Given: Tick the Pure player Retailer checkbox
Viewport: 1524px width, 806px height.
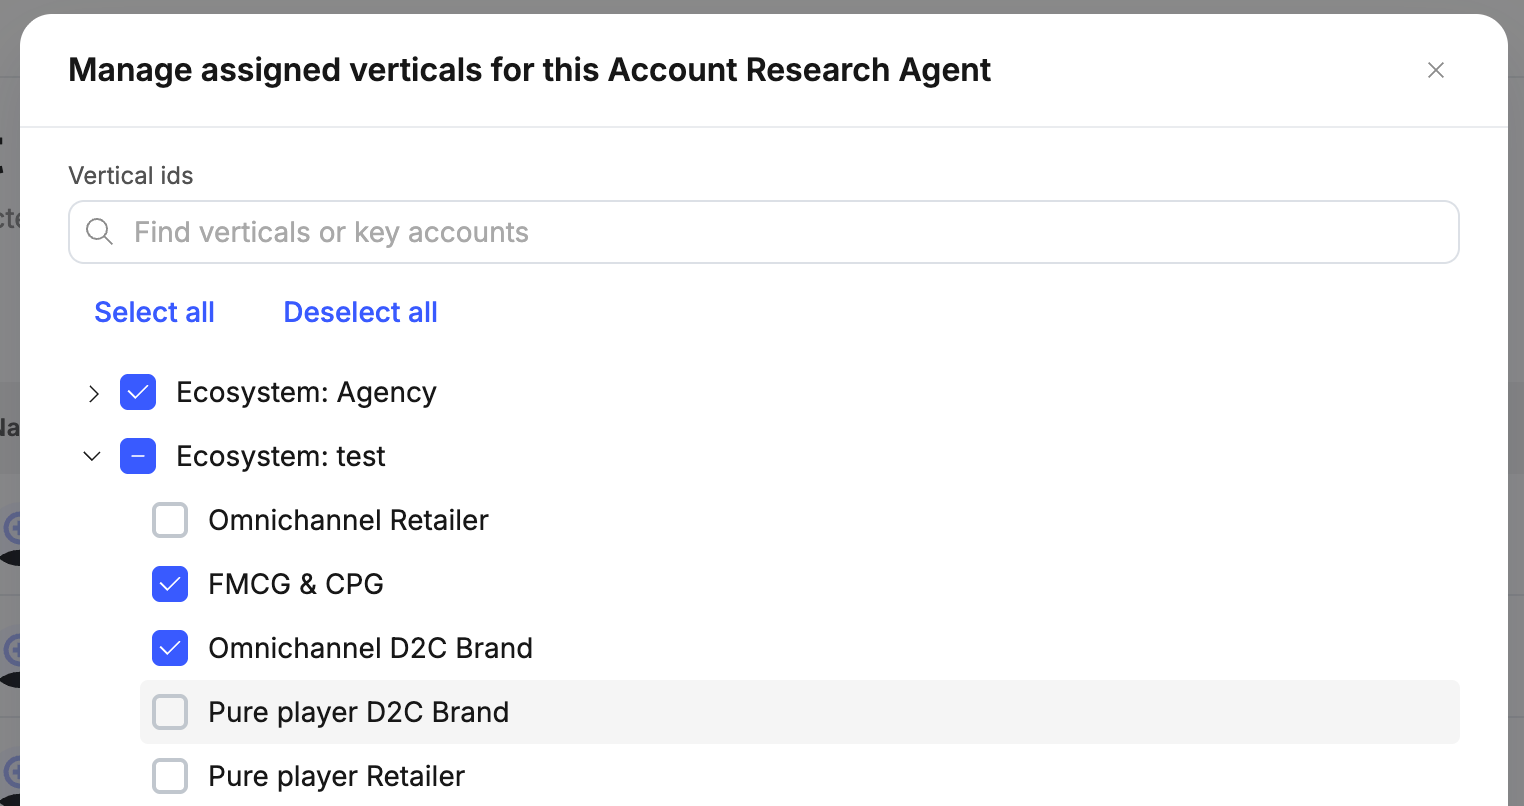Looking at the screenshot, I should click(170, 776).
